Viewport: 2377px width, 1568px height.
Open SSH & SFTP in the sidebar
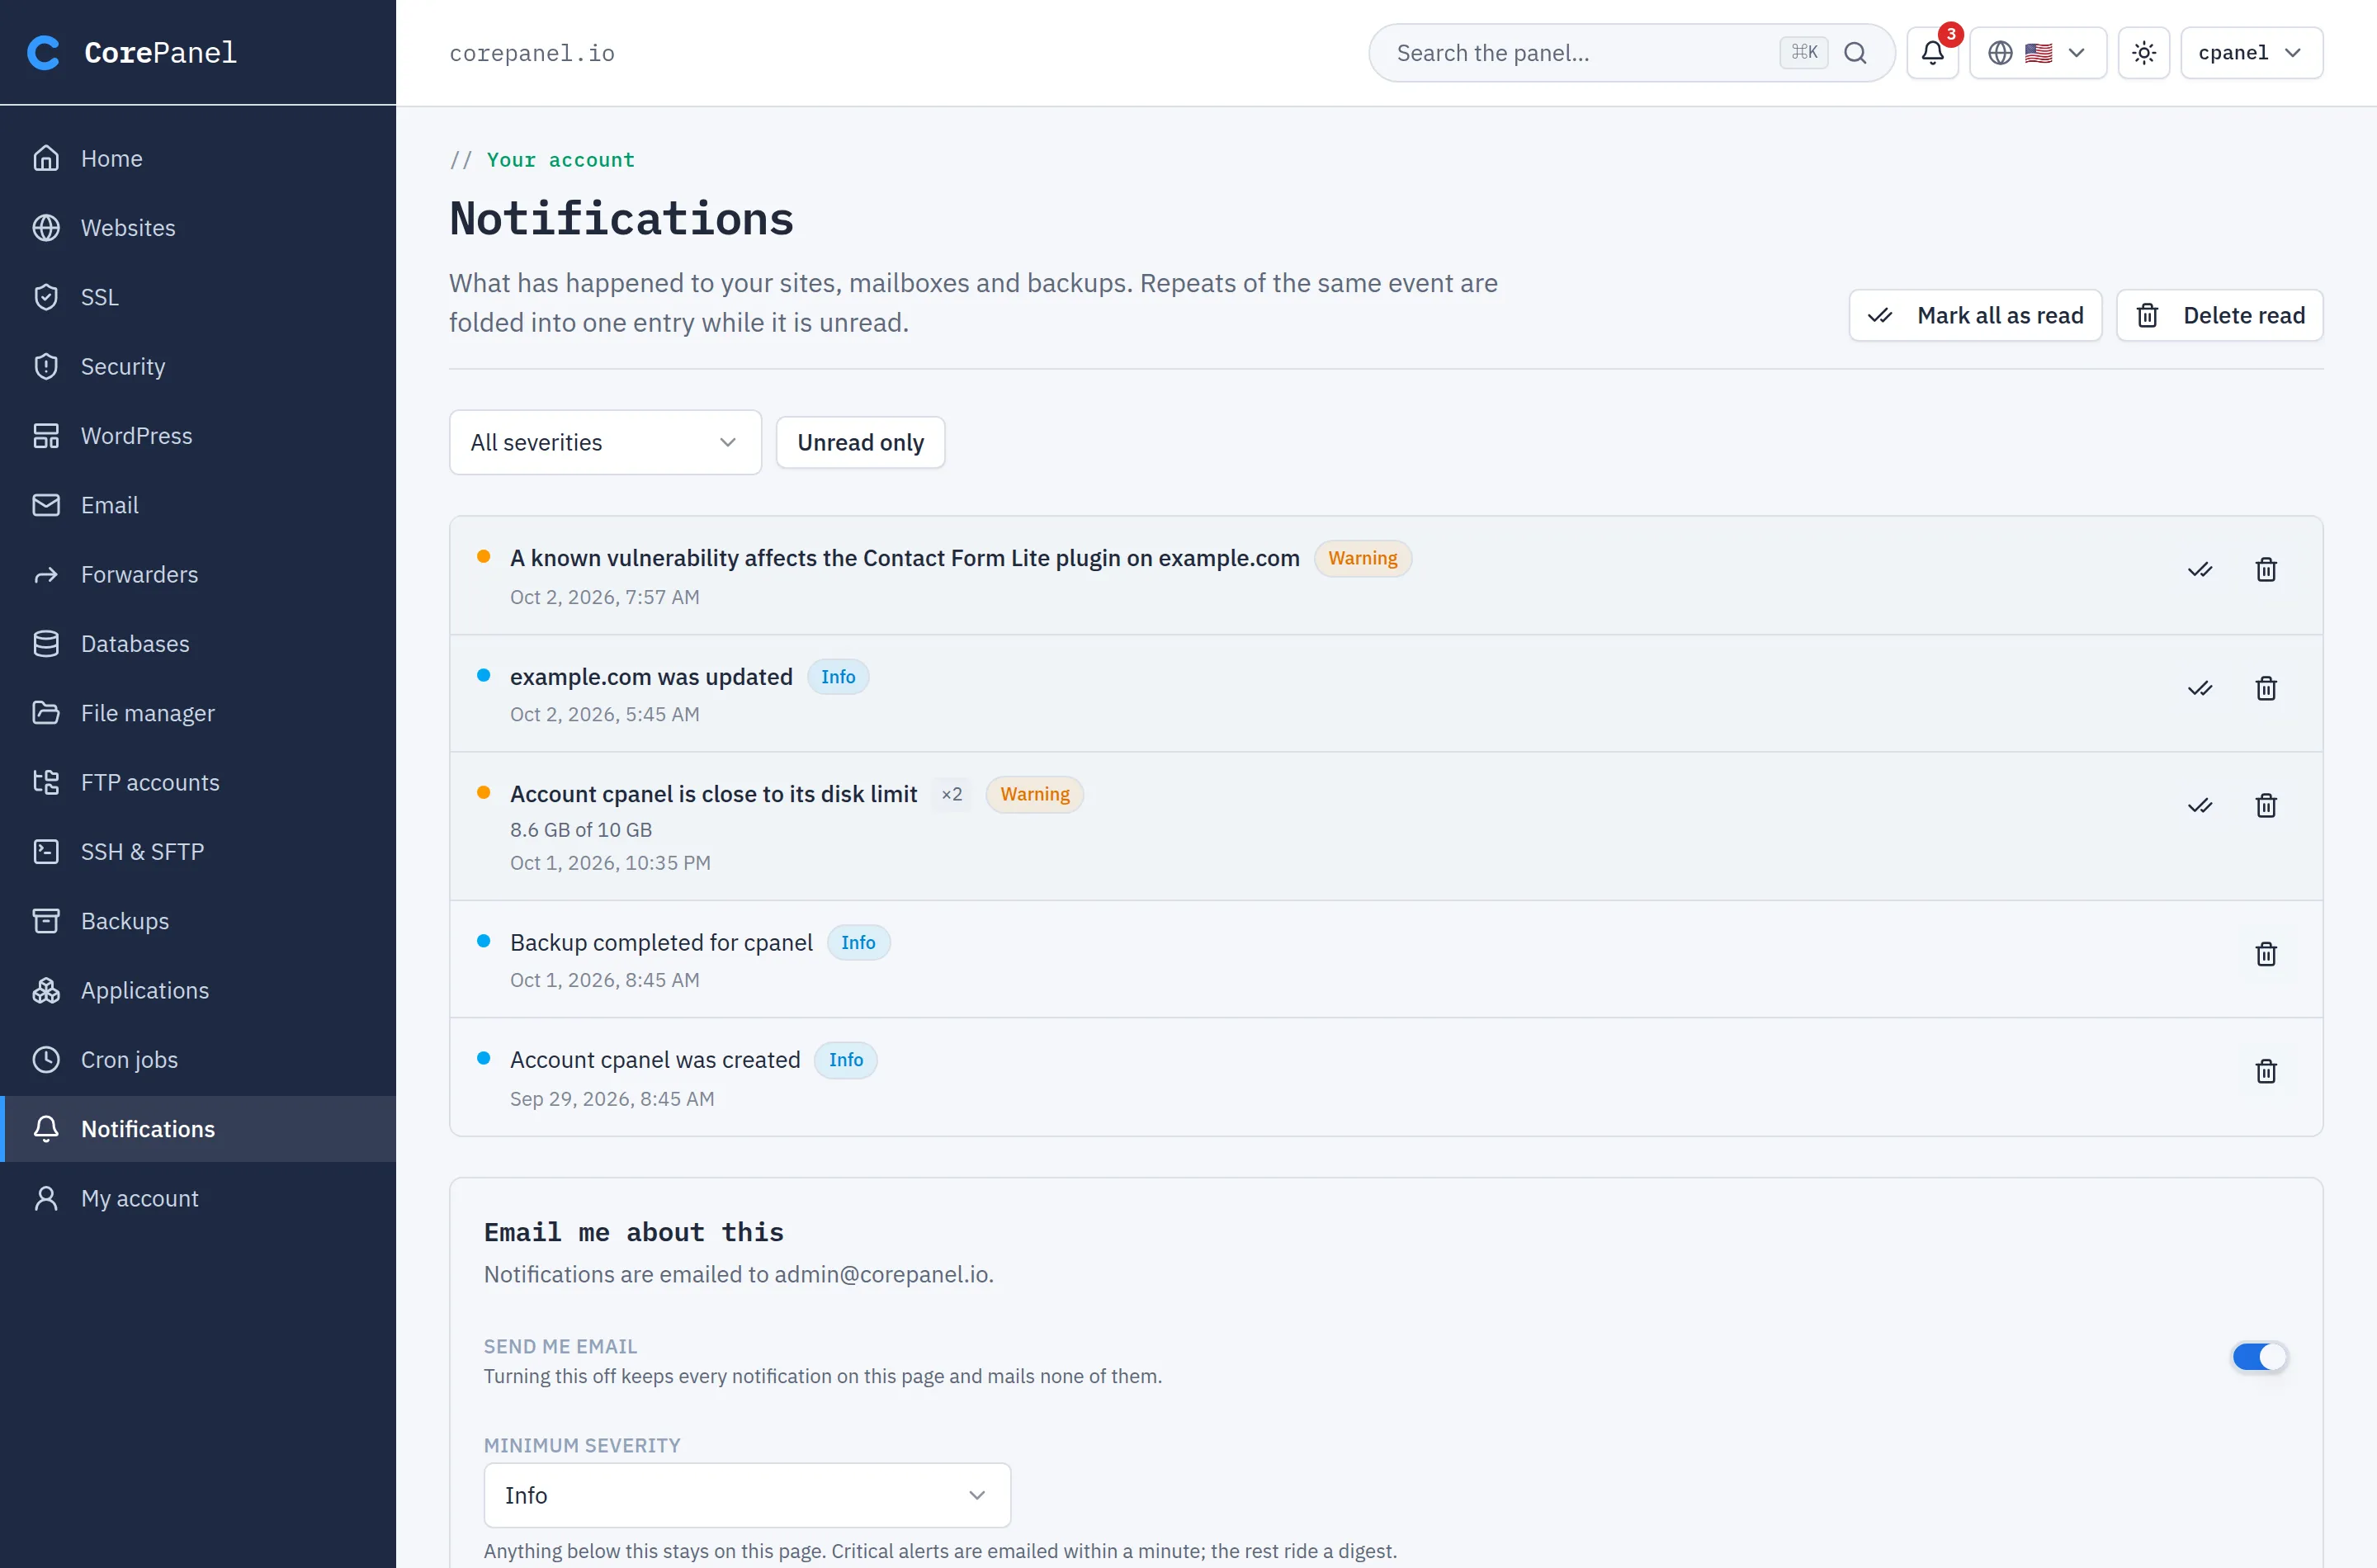pyautogui.click(x=198, y=852)
